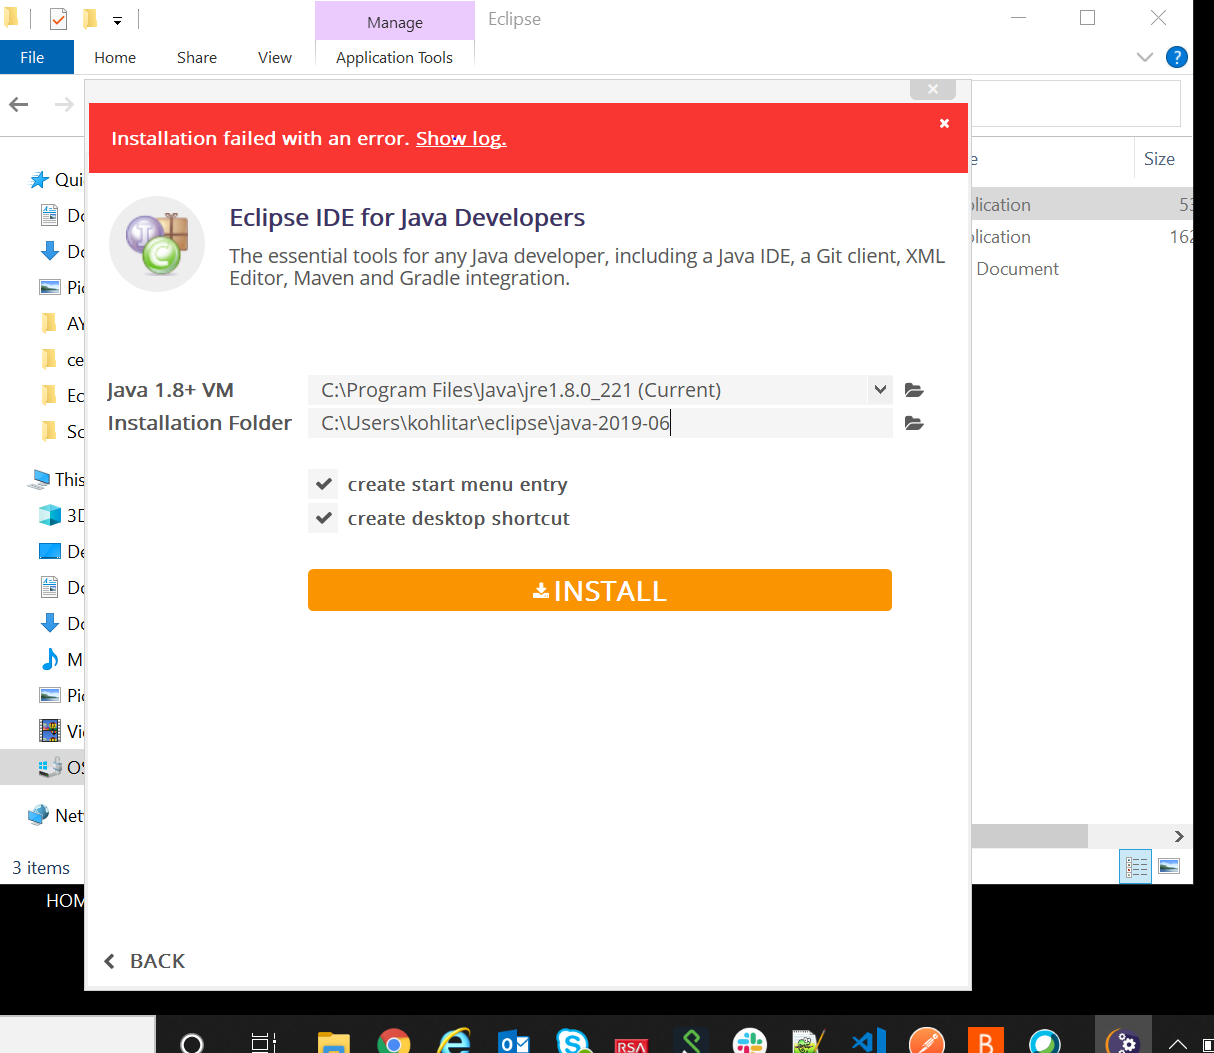
Task: Select the Manage contextual tab
Action: 394,22
